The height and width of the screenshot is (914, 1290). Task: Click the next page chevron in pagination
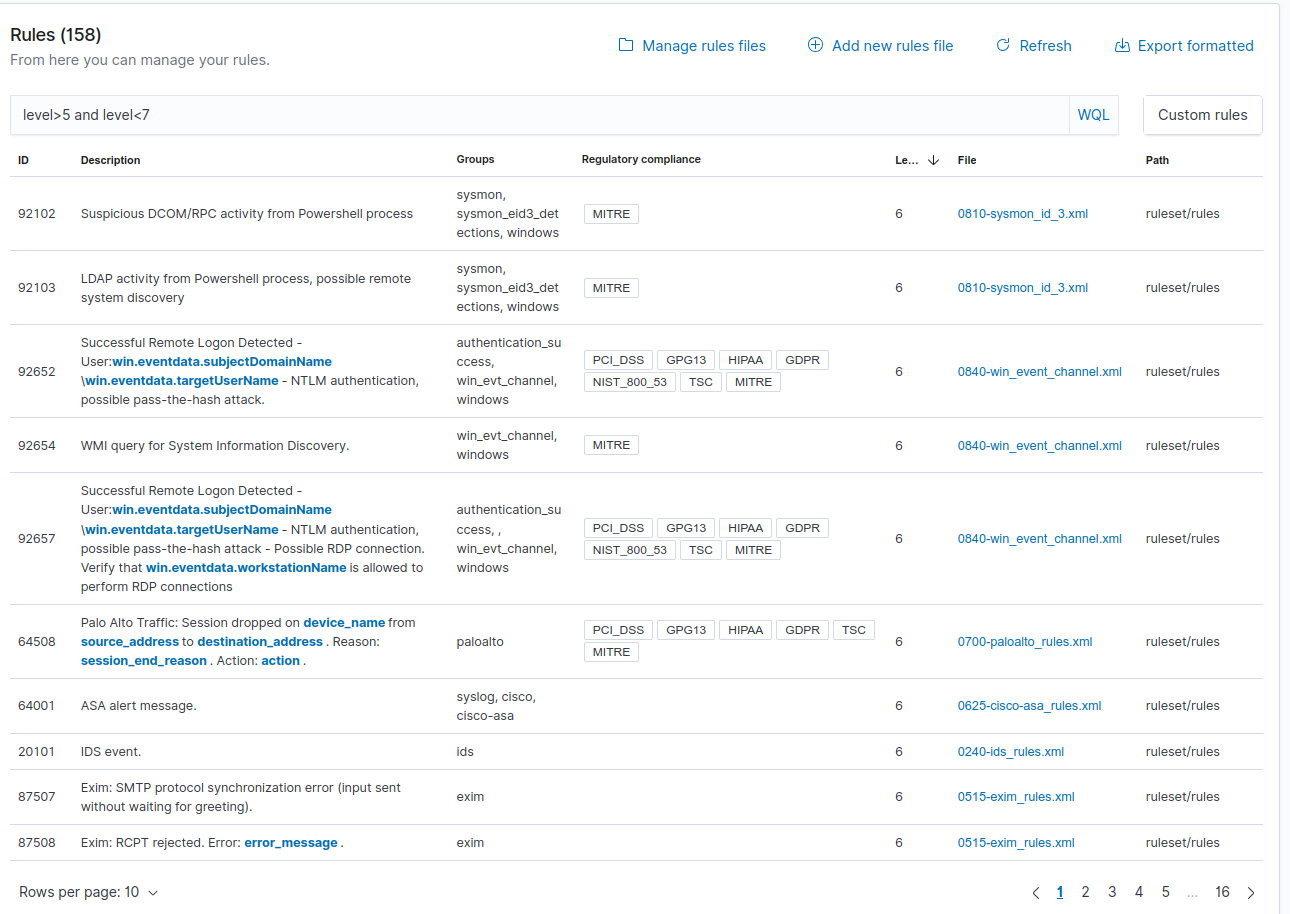pyautogui.click(x=1250, y=892)
